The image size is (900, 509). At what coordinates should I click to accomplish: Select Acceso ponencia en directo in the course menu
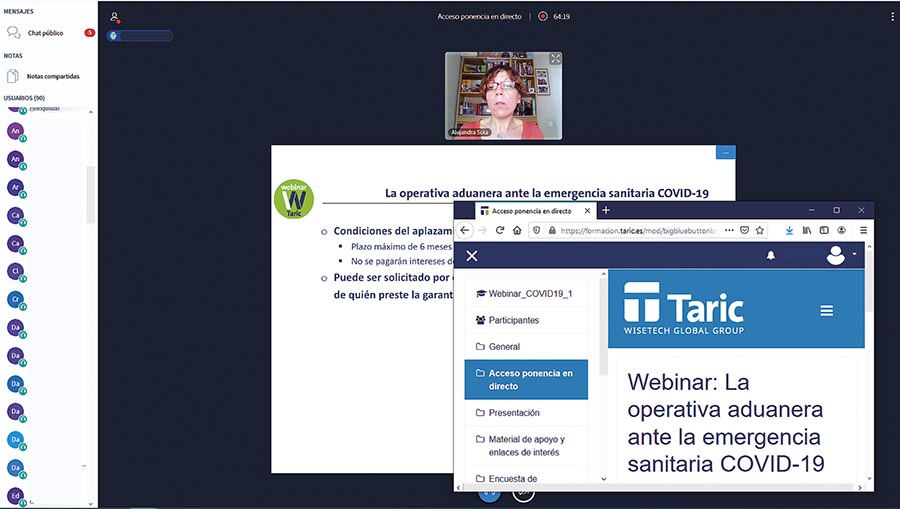(526, 379)
